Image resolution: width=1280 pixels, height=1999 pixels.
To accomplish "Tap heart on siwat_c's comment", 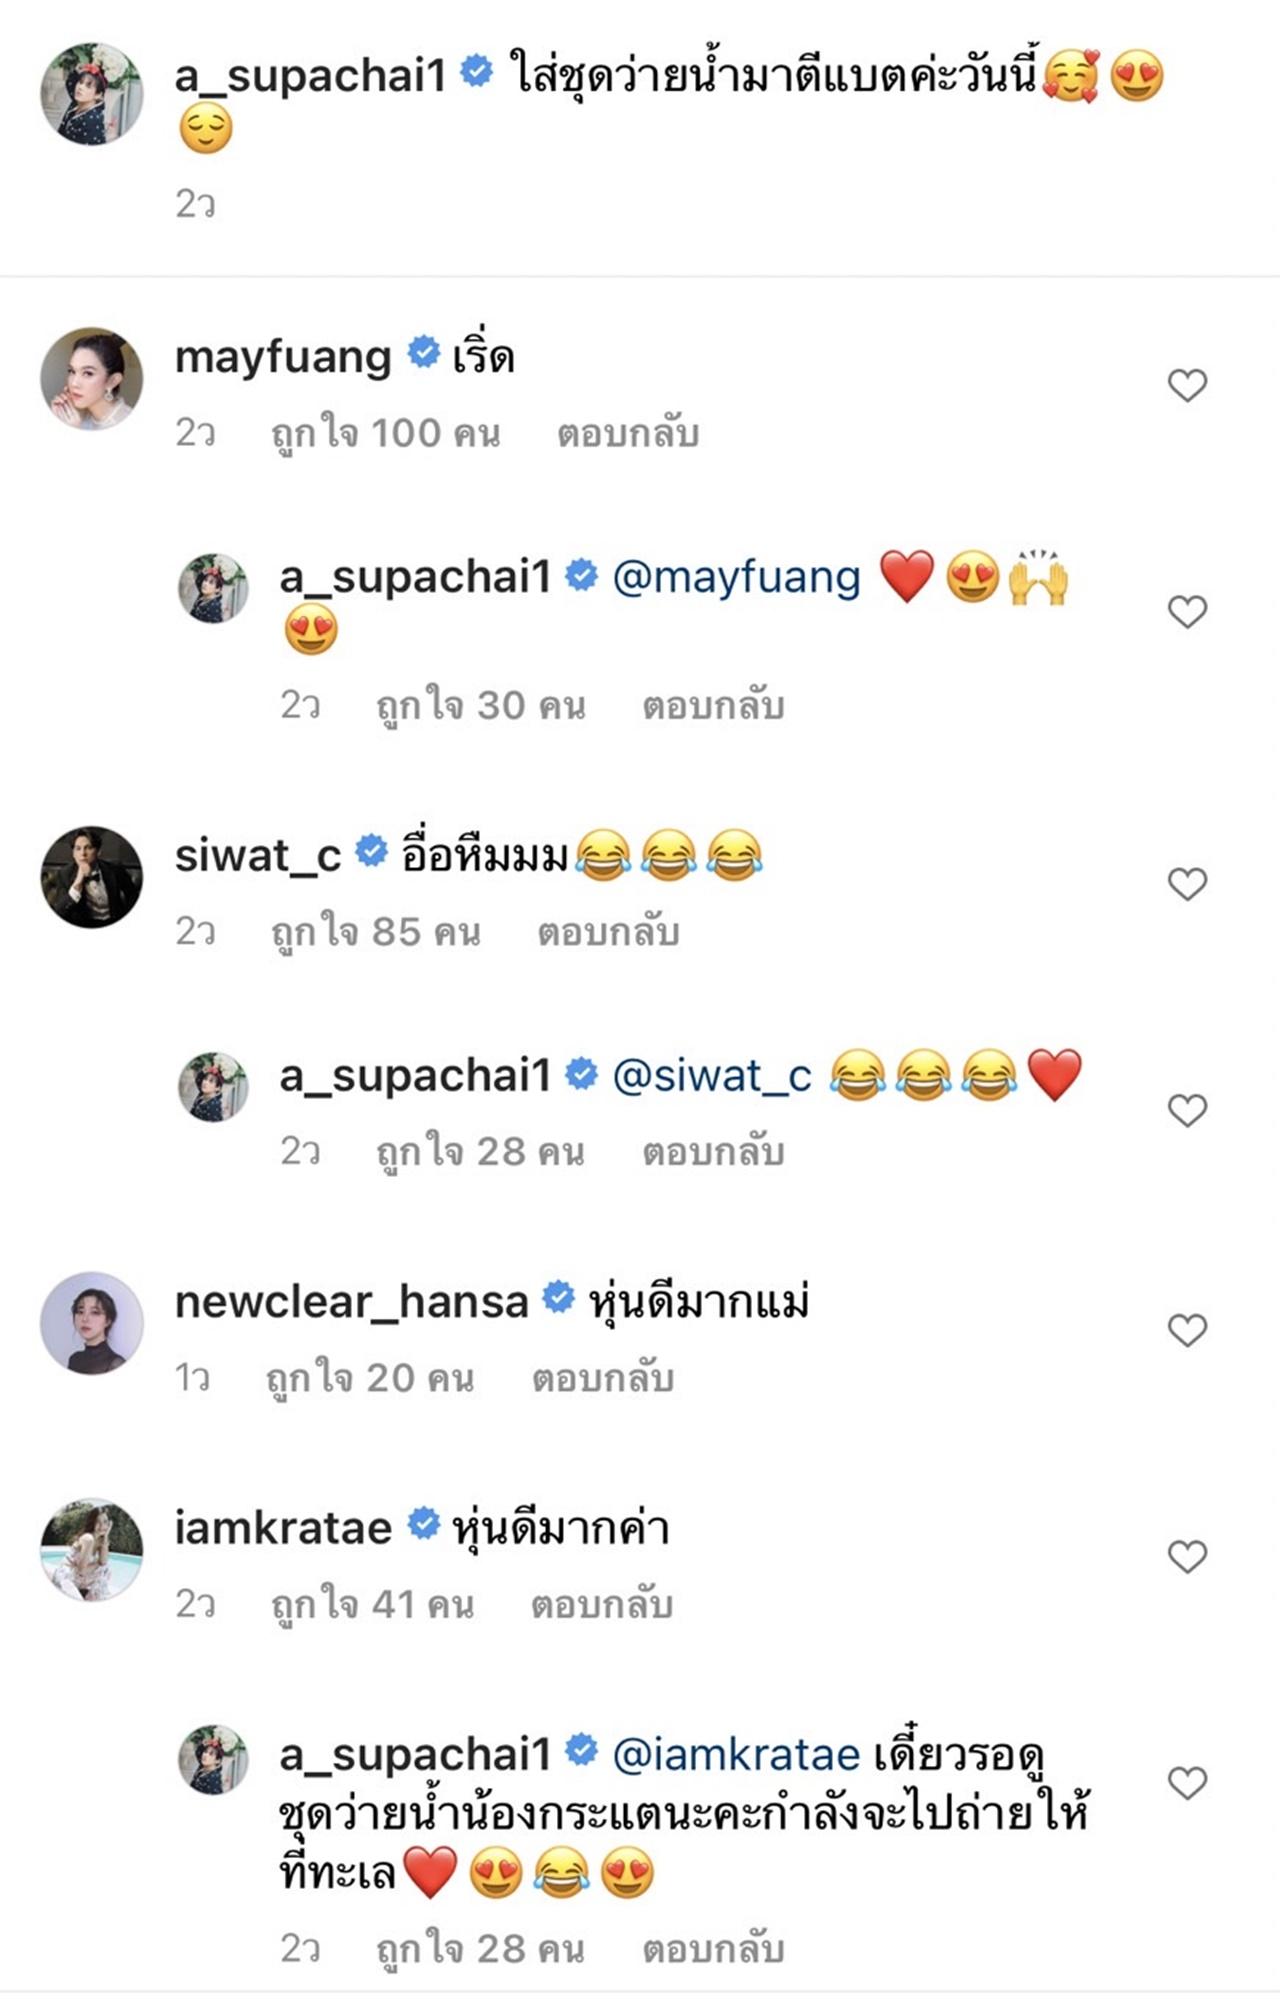I will (1187, 883).
